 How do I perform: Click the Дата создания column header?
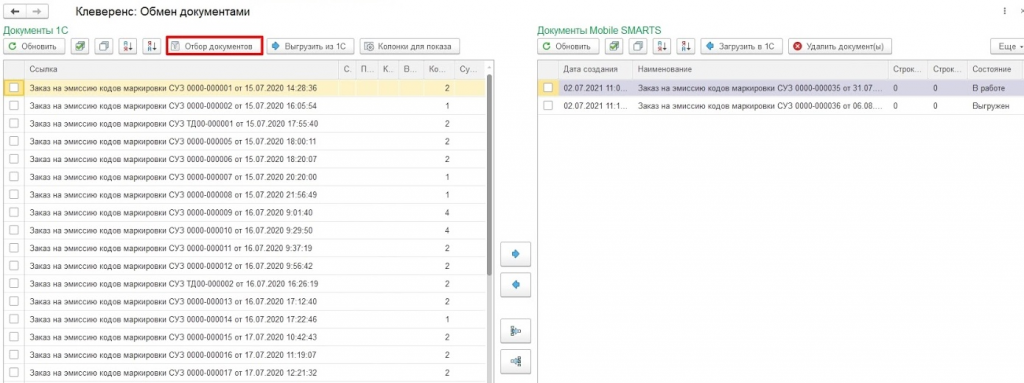coord(595,69)
